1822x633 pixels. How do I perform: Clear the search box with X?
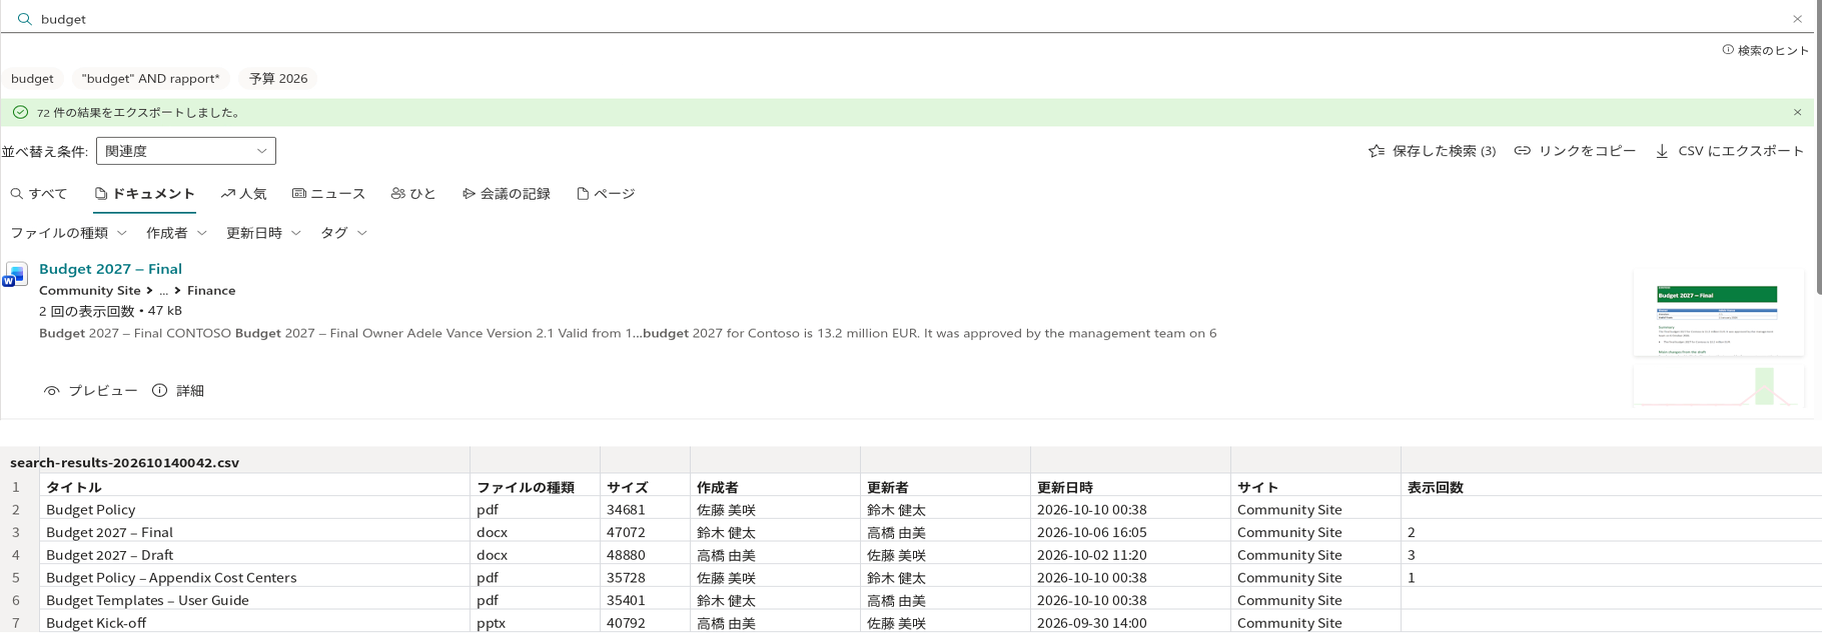pyautogui.click(x=1797, y=19)
